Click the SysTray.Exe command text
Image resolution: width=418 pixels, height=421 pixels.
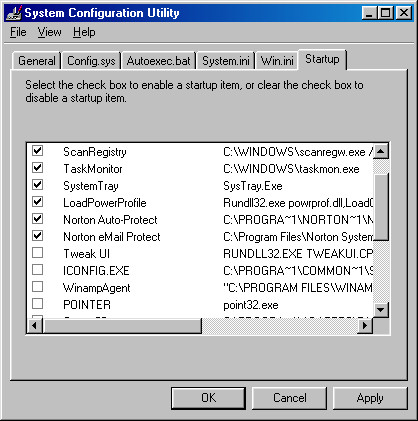253,186
